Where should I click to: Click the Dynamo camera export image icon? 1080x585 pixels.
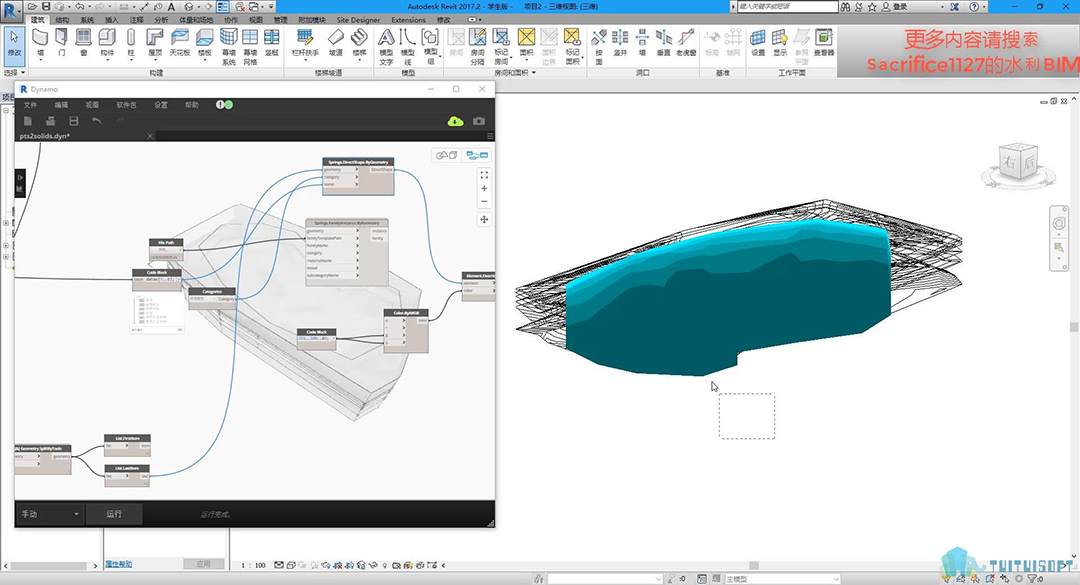click(479, 121)
